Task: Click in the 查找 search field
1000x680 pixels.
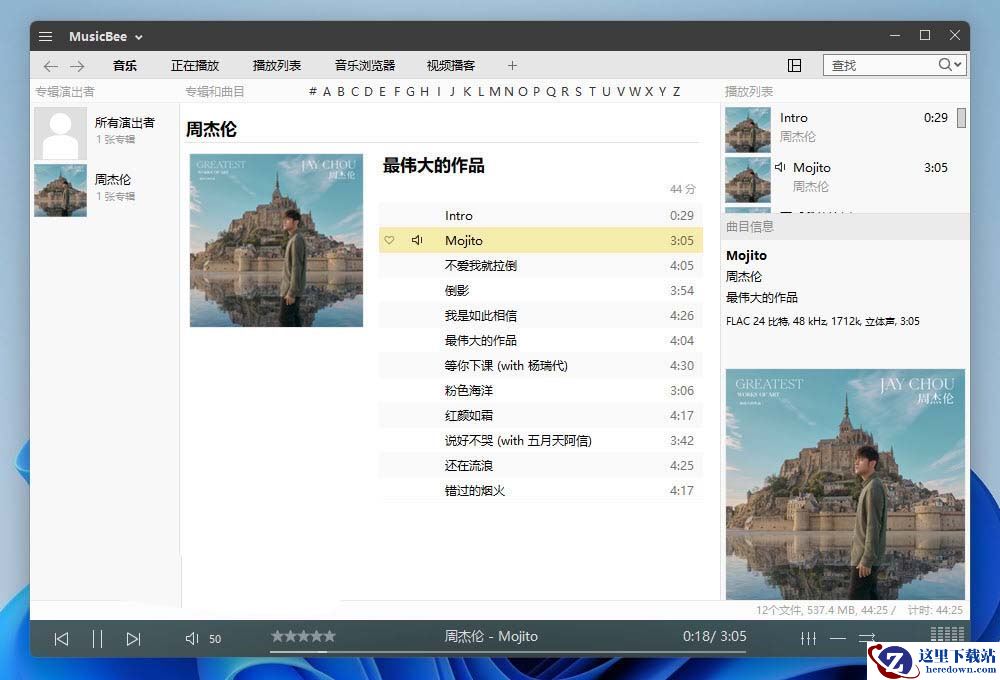Action: pos(880,65)
